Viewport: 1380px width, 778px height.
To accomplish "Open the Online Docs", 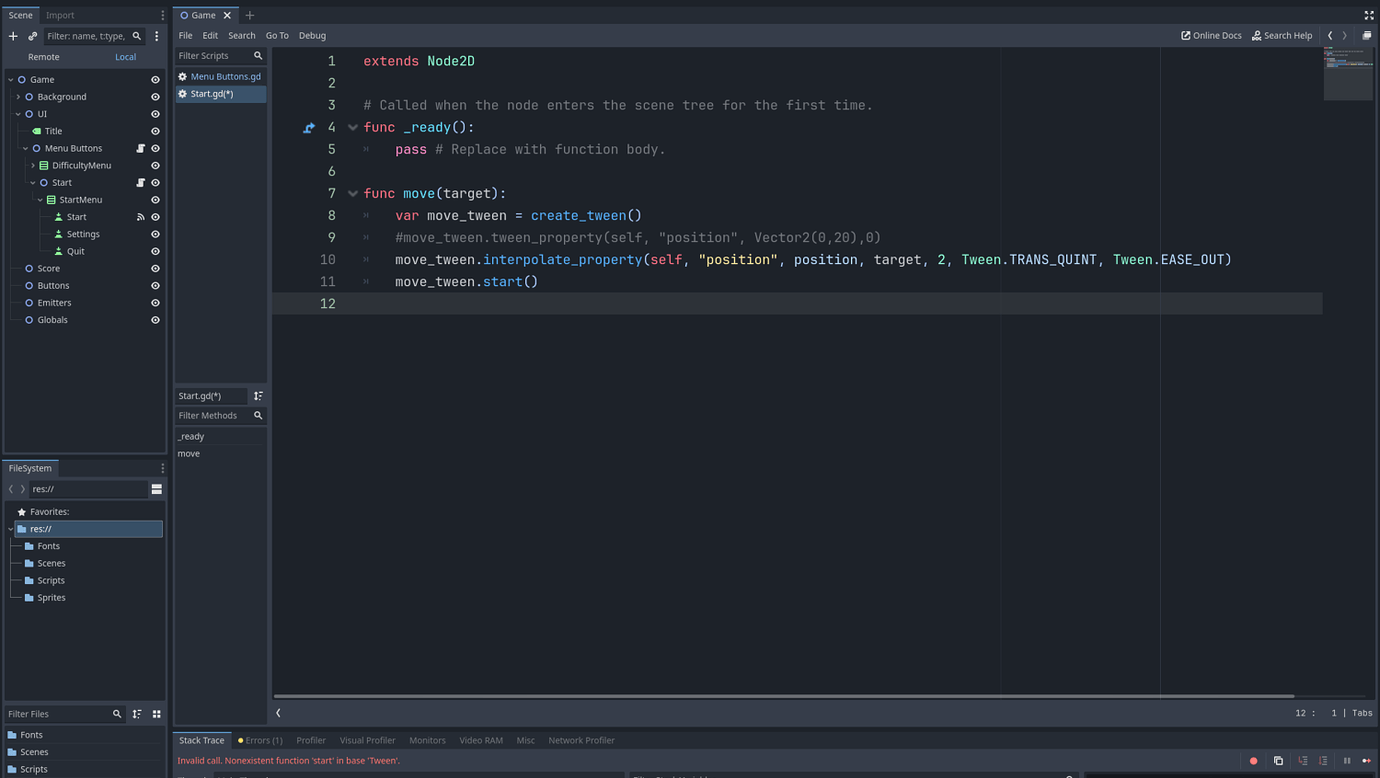I will [x=1210, y=35].
